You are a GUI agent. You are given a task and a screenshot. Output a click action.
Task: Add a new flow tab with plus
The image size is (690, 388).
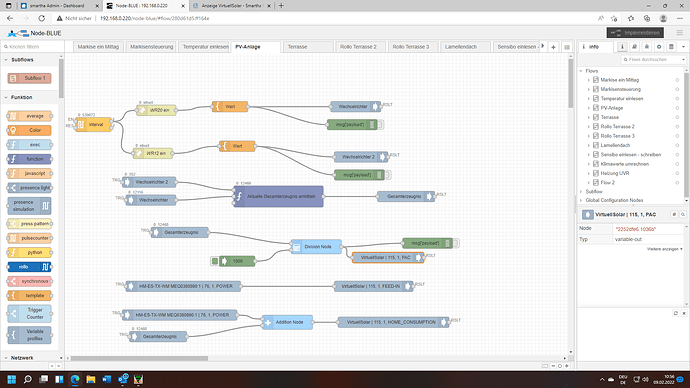pyautogui.click(x=554, y=47)
